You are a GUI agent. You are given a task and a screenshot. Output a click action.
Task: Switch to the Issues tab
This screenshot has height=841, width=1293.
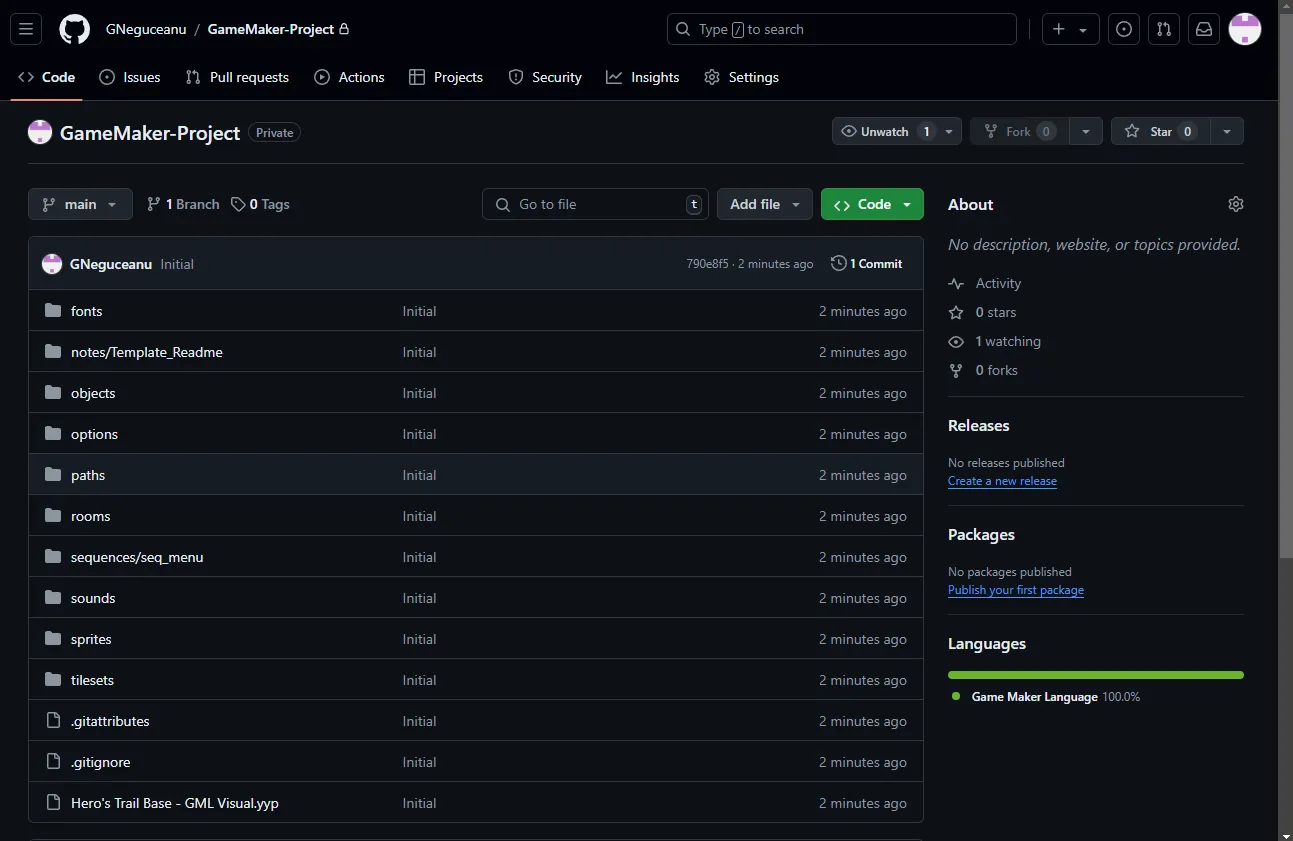pyautogui.click(x=130, y=77)
